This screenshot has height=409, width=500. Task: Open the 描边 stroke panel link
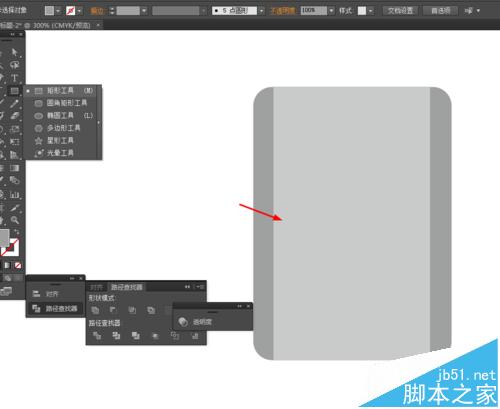pyautogui.click(x=97, y=11)
